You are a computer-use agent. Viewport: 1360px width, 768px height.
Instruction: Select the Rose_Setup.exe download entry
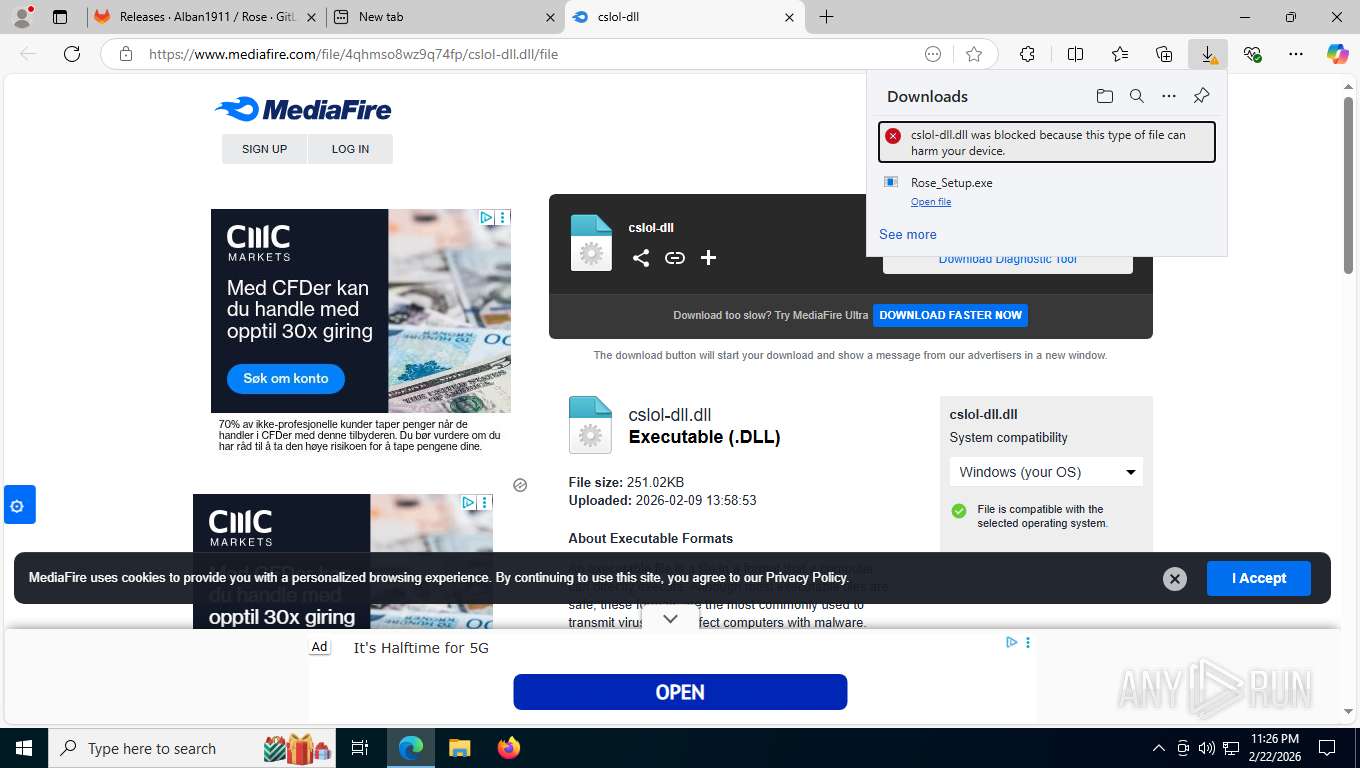click(x=1047, y=191)
